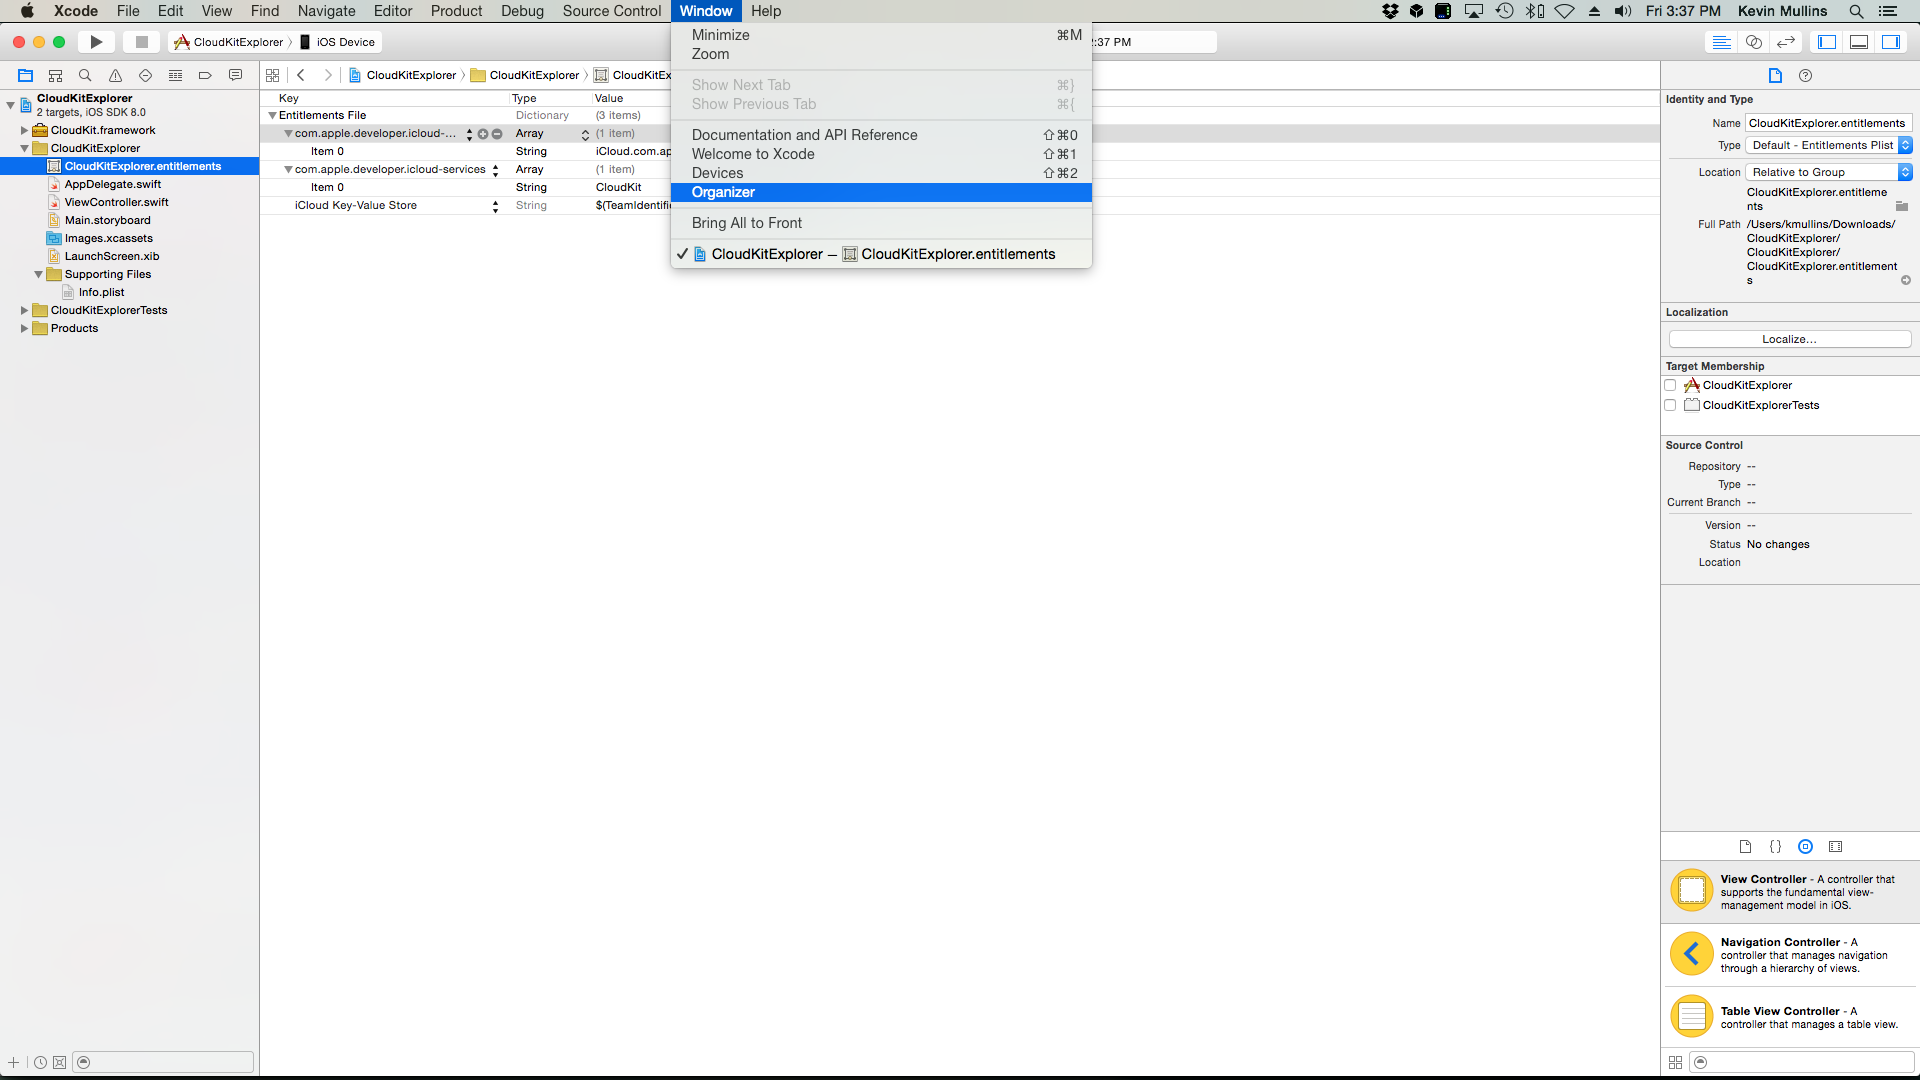Switch to the Standard editor
This screenshot has width=1920, height=1080.
(1721, 42)
